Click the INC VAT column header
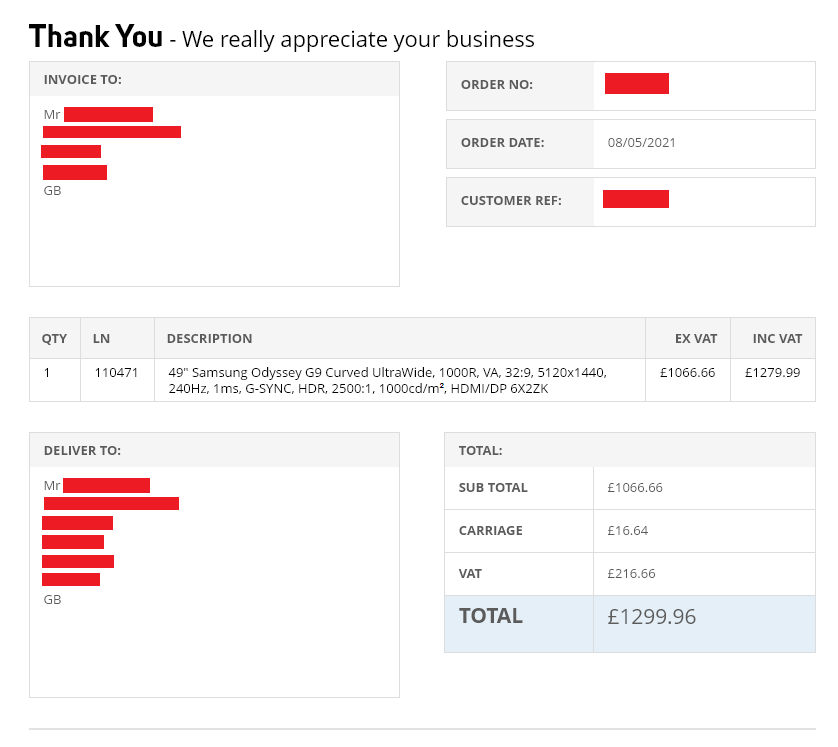 pyautogui.click(x=777, y=339)
